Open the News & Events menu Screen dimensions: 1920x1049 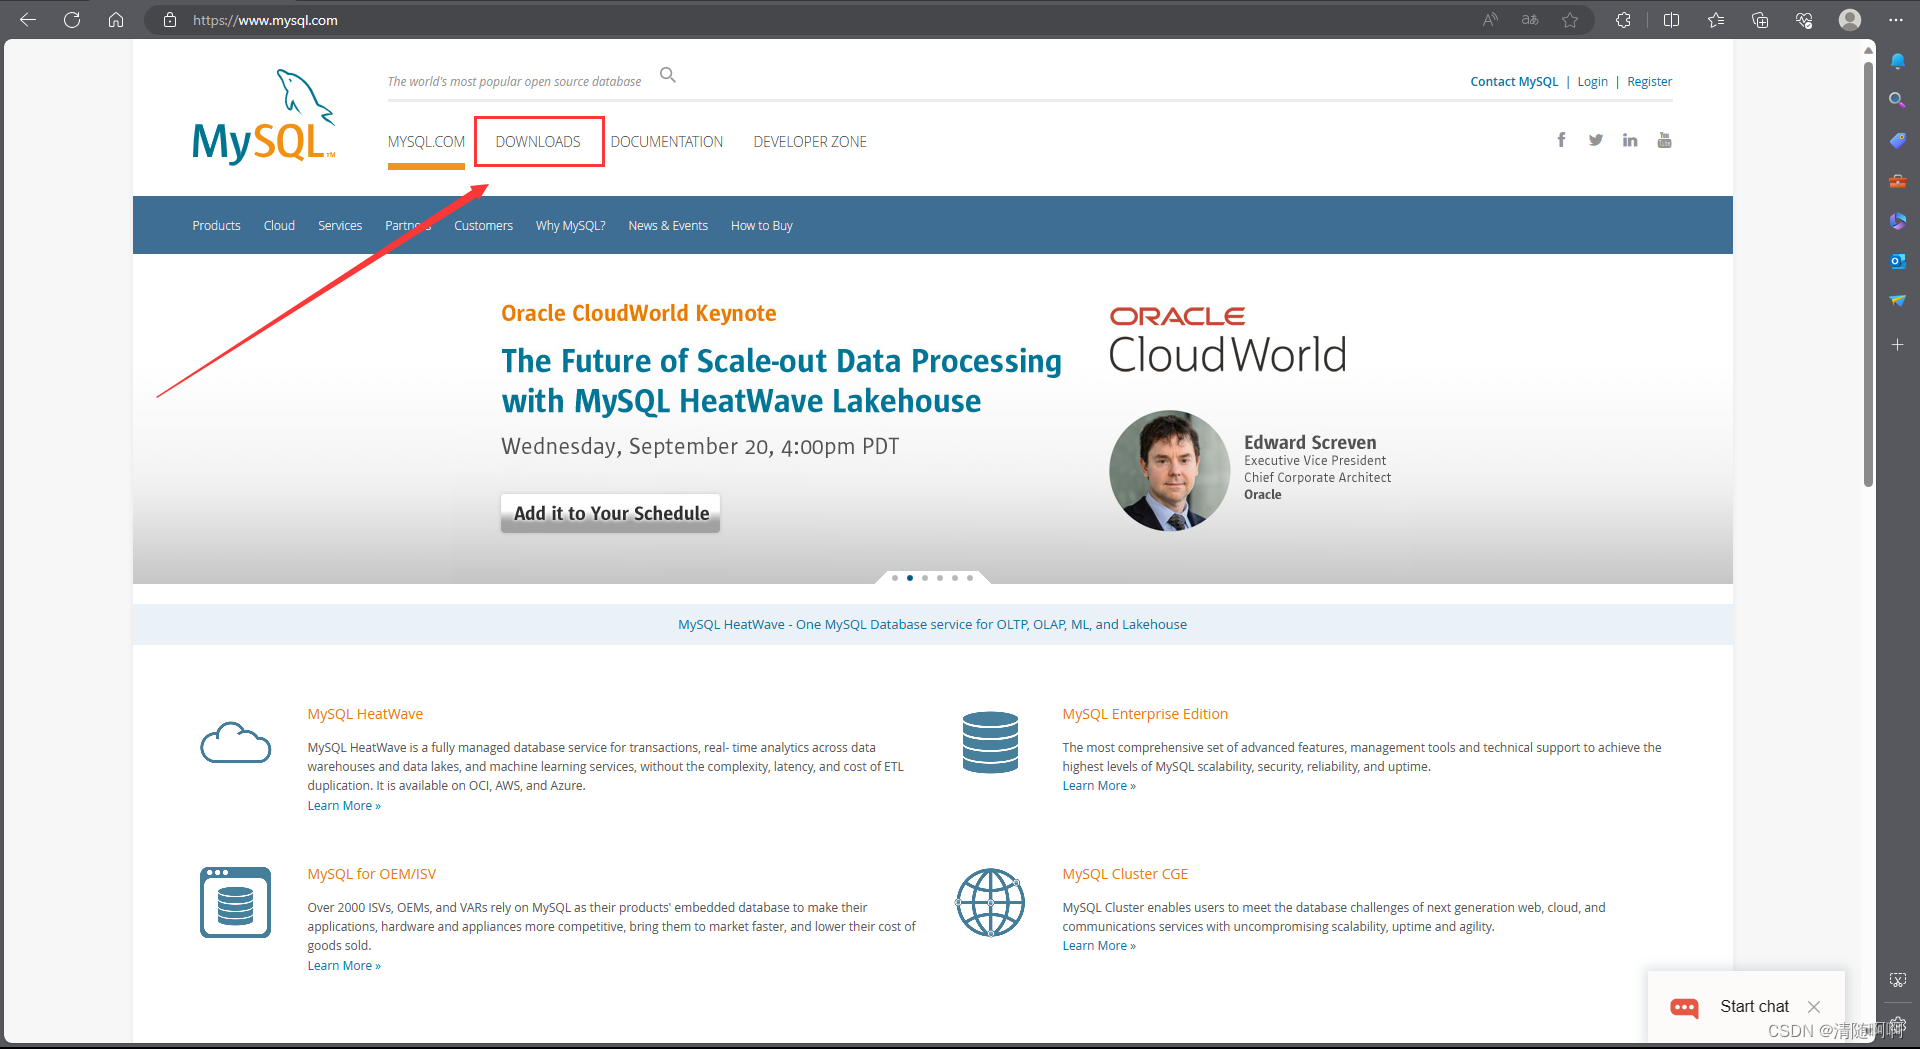(x=668, y=226)
